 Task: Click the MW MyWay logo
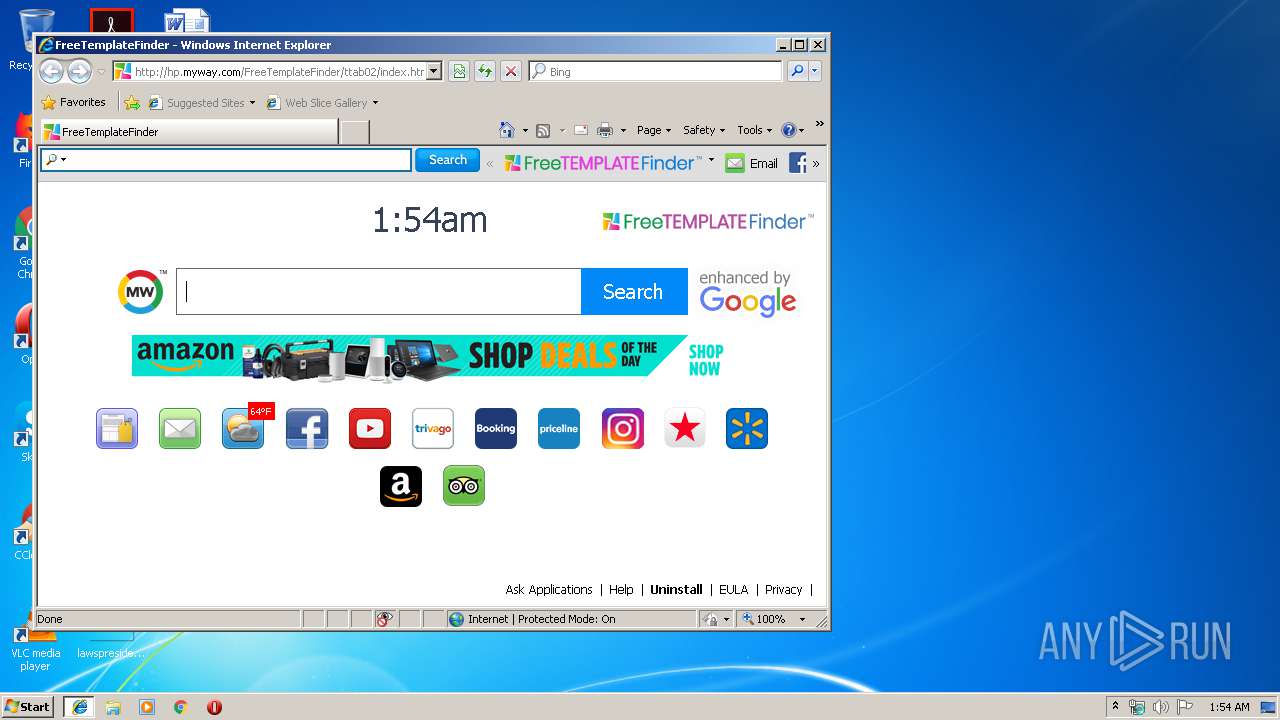pyautogui.click(x=141, y=292)
